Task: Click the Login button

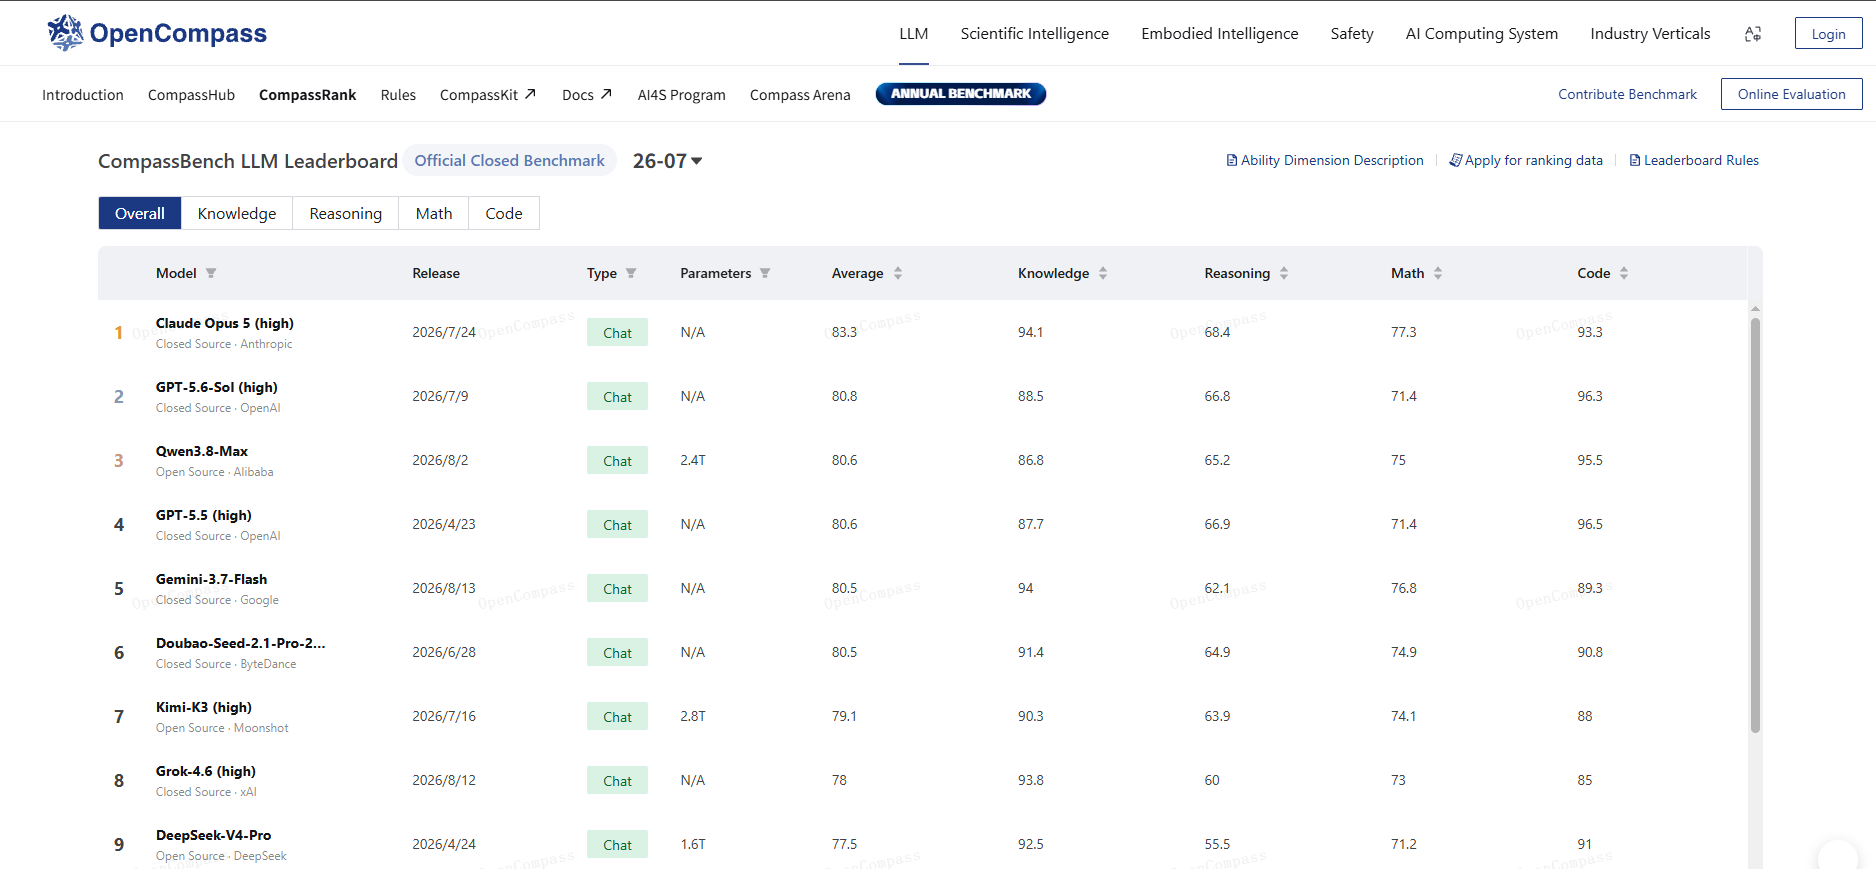Action: (x=1829, y=33)
